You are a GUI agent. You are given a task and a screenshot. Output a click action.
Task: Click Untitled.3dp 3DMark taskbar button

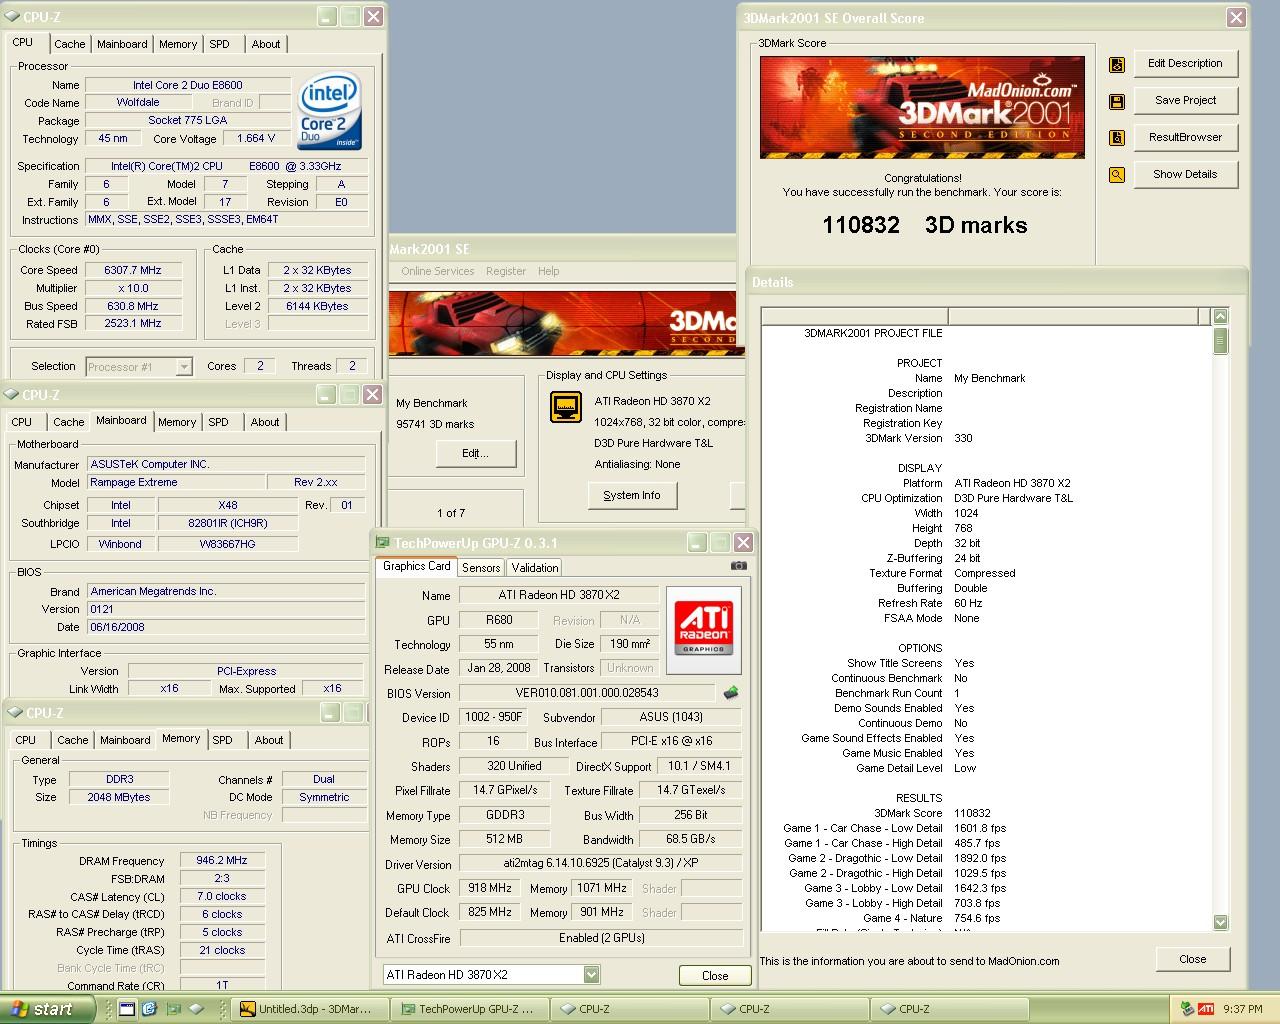pos(307,1009)
